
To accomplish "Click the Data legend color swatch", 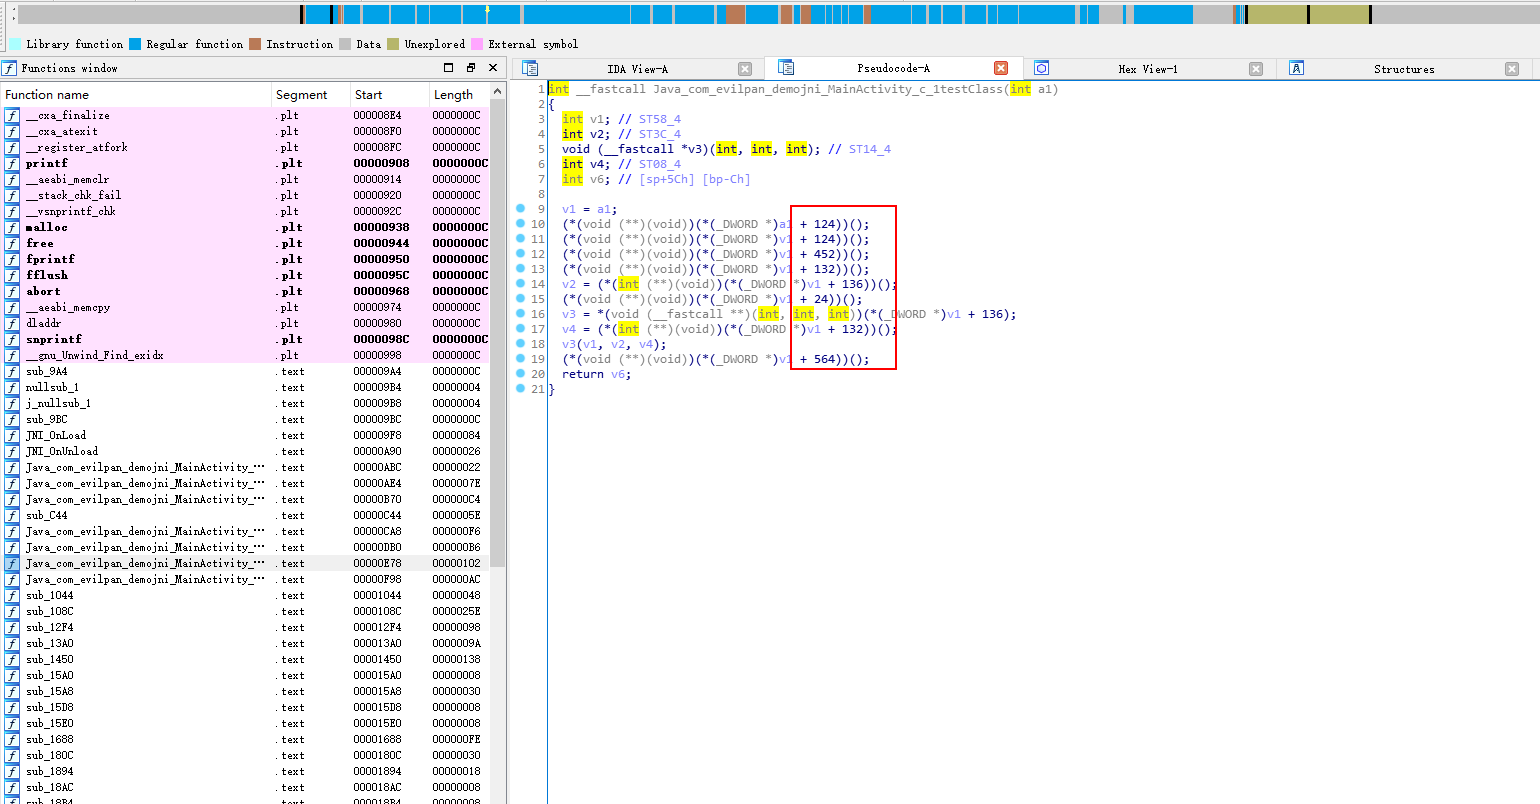I will tap(345, 44).
